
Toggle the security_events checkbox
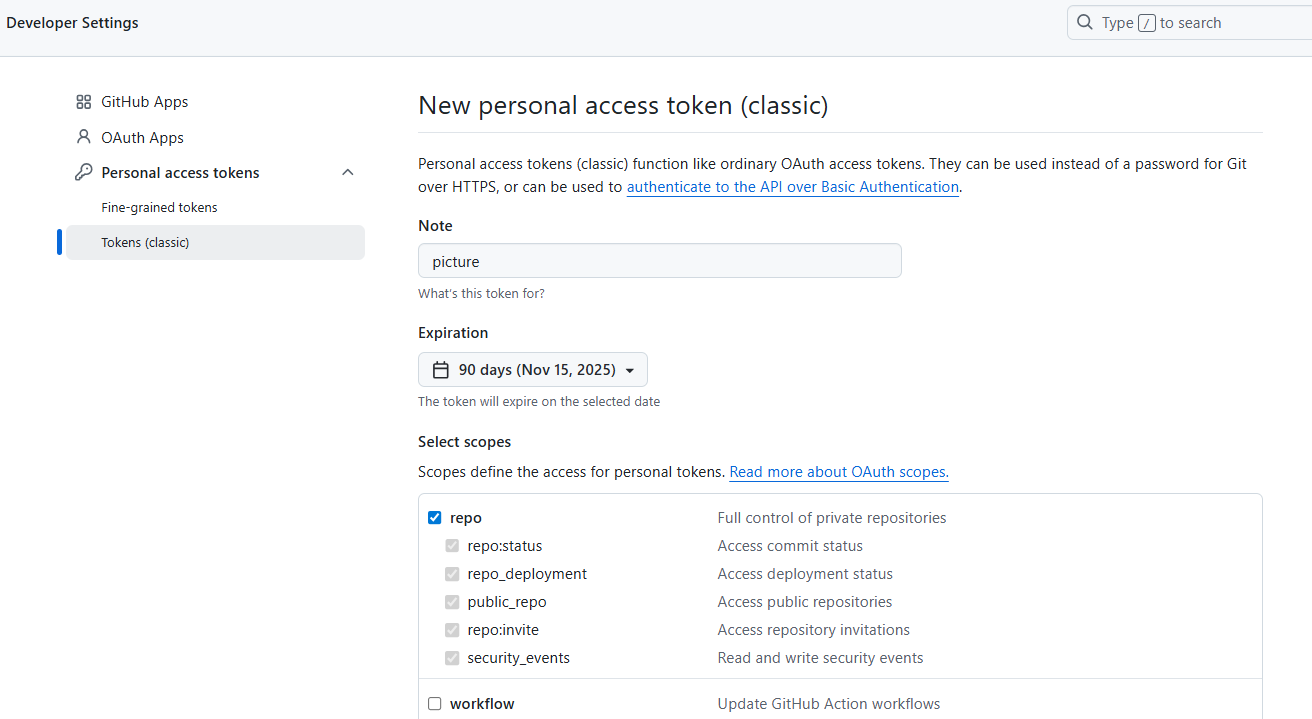[x=452, y=658]
